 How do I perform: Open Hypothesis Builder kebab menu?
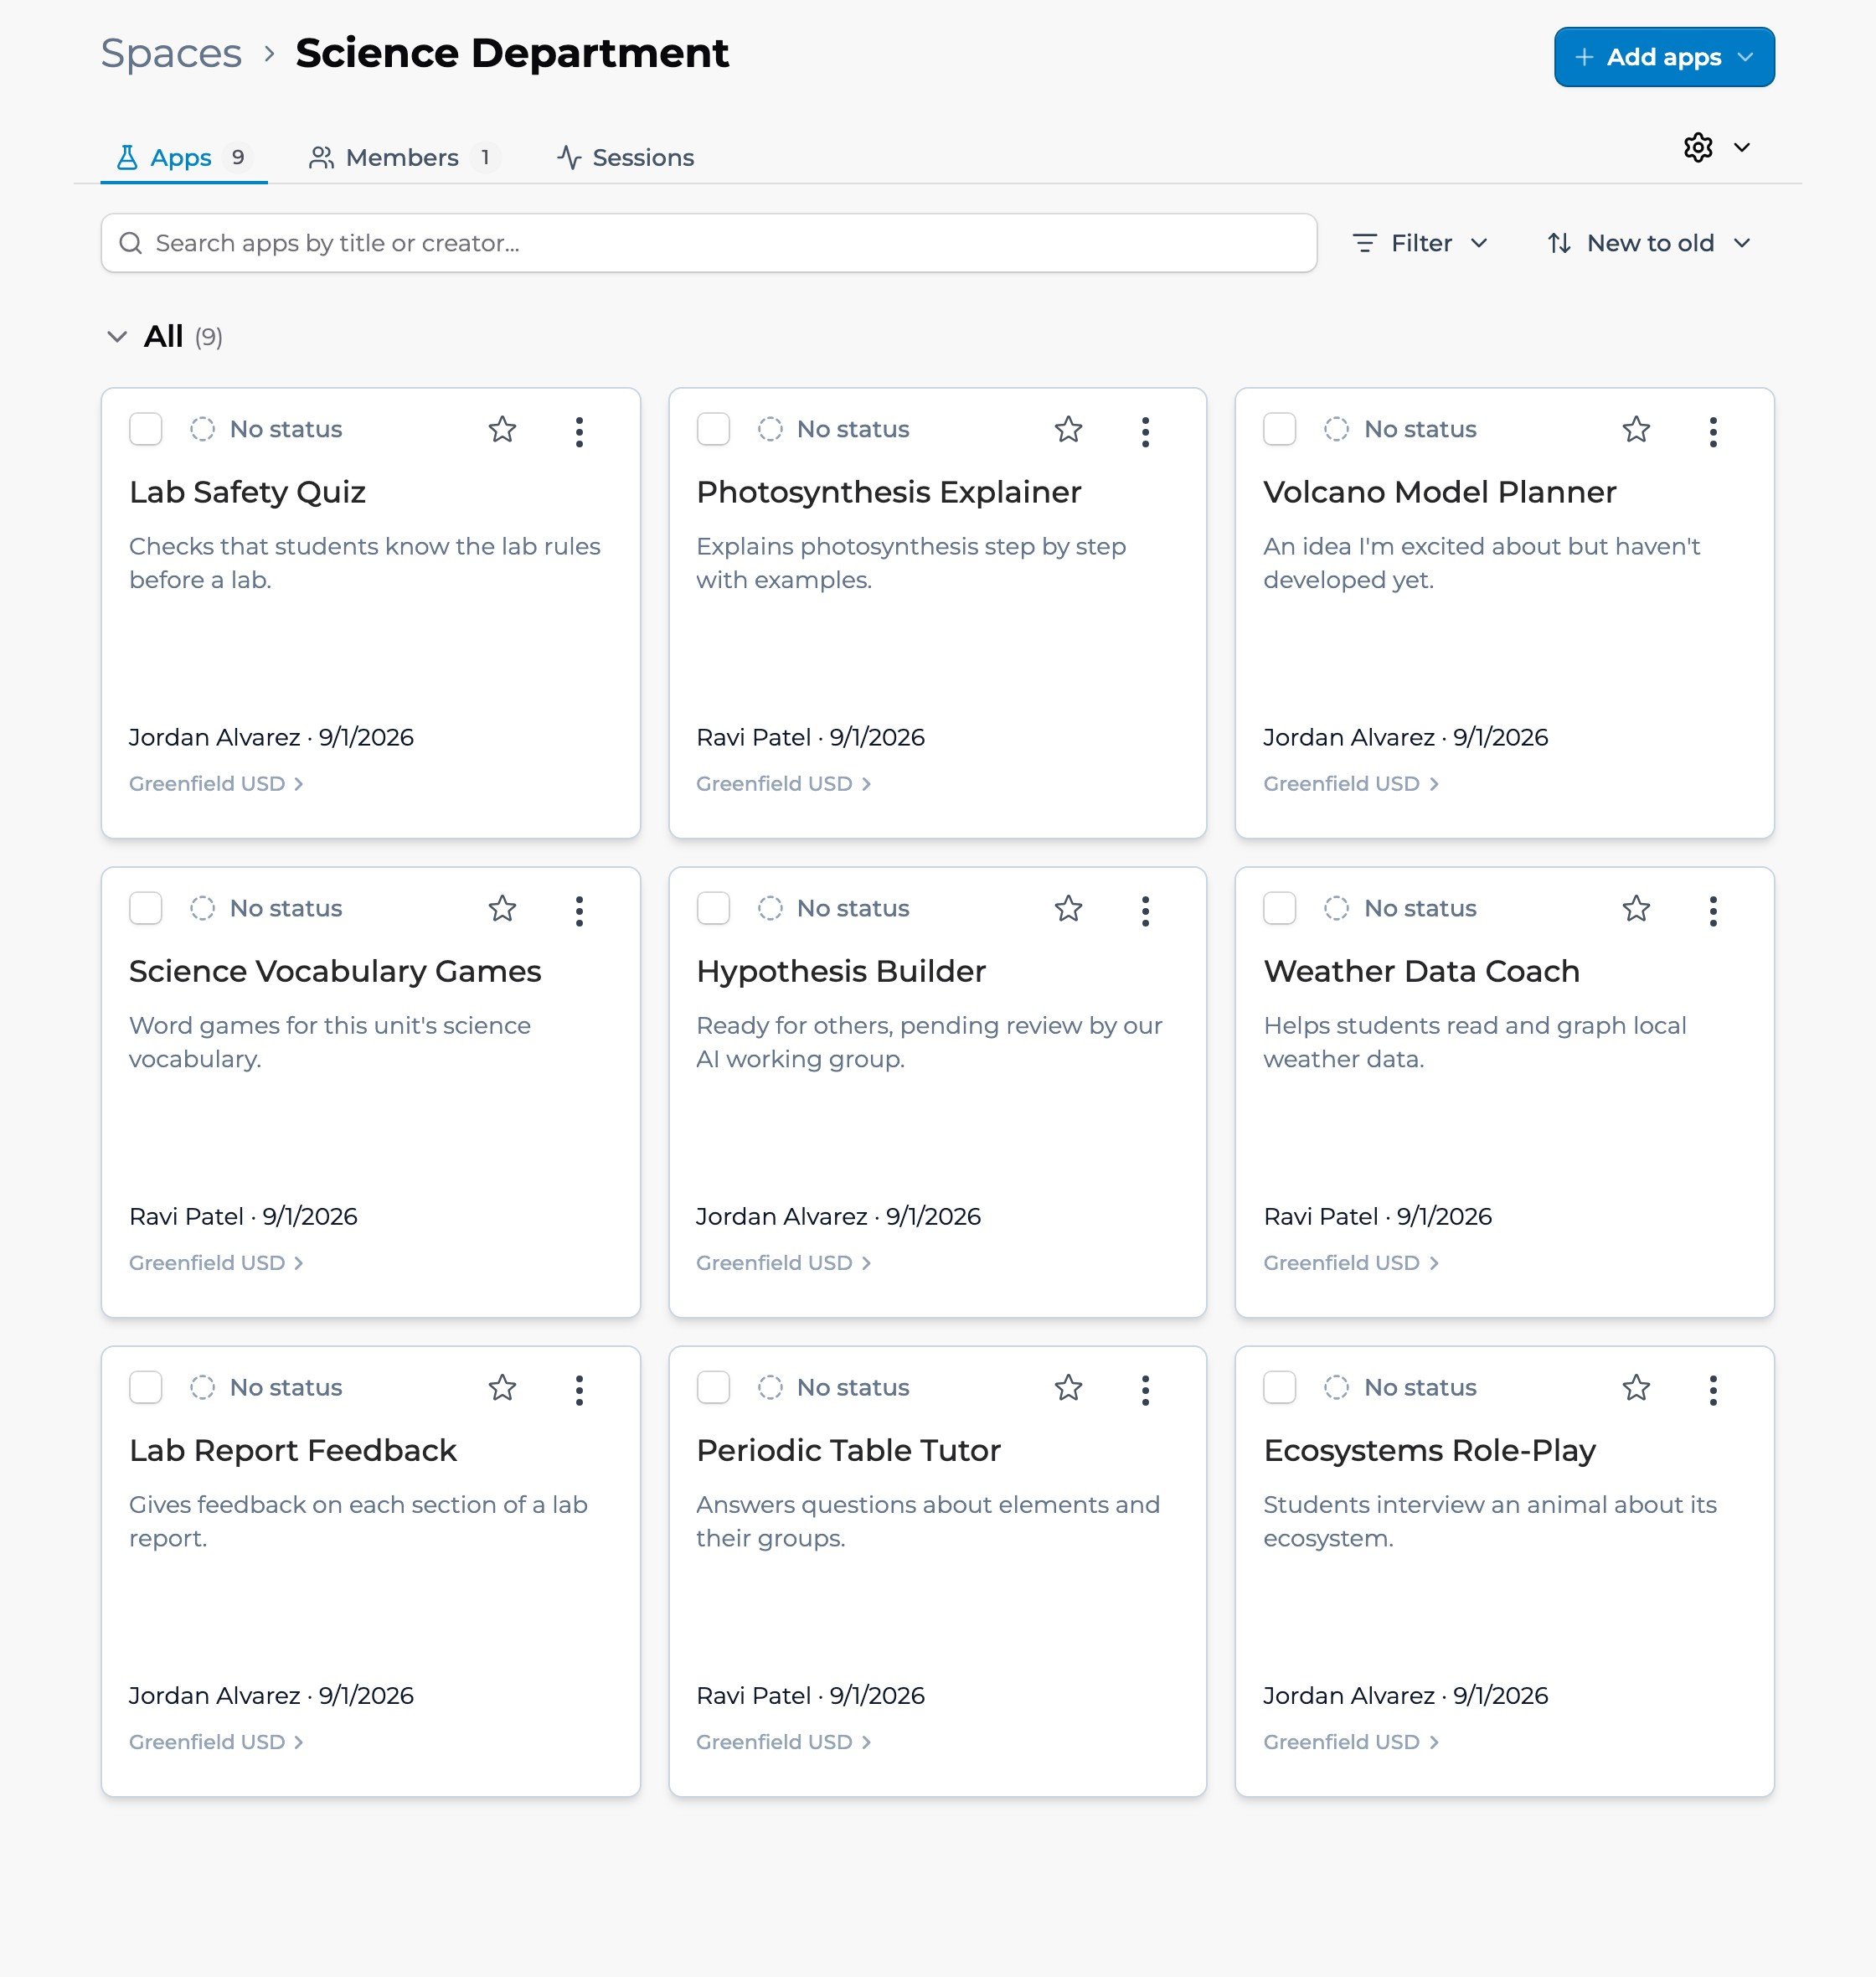coord(1145,910)
